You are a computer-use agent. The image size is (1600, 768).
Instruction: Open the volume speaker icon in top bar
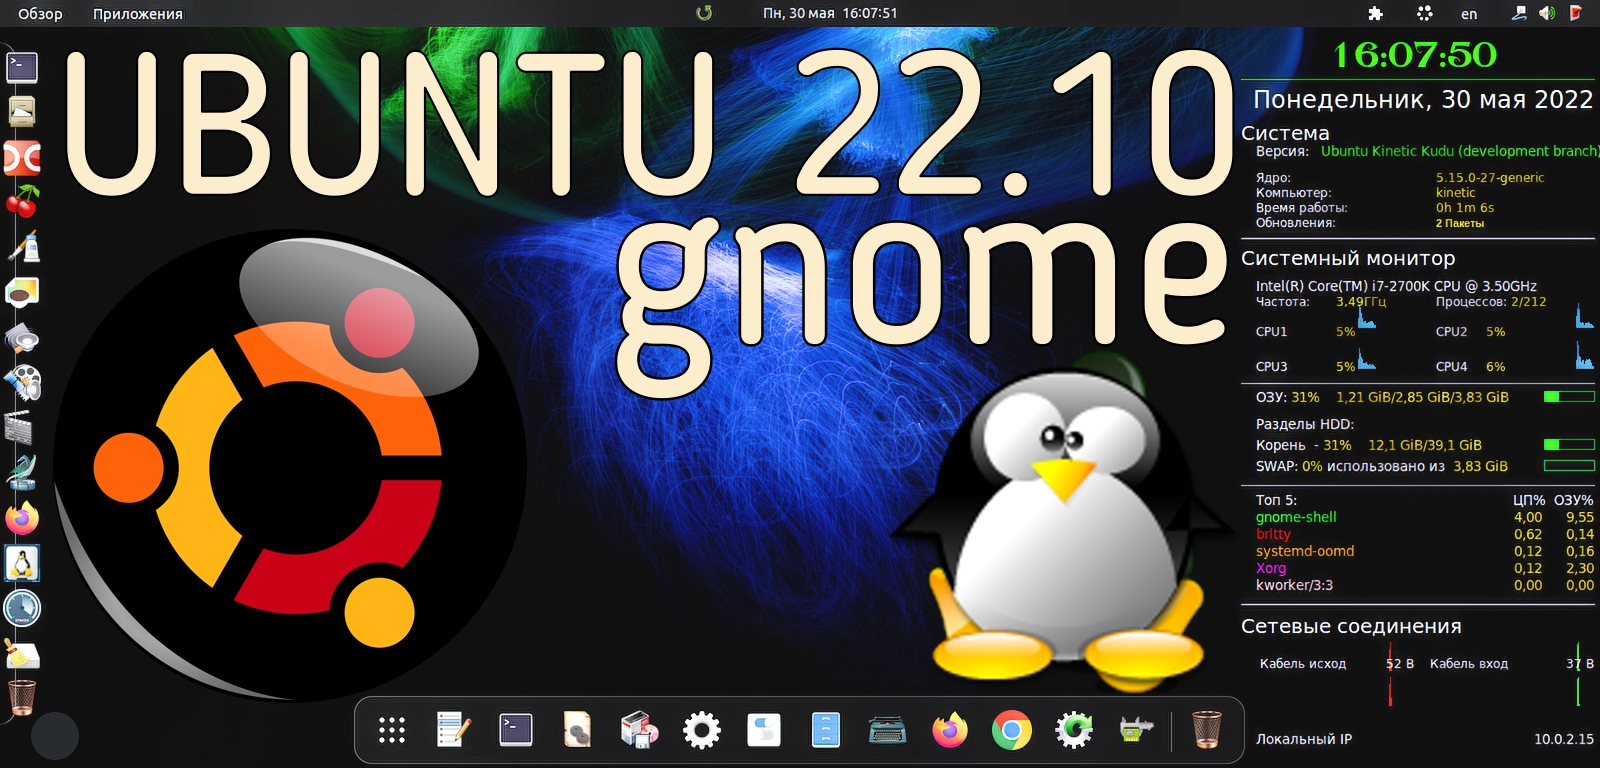coord(1546,13)
